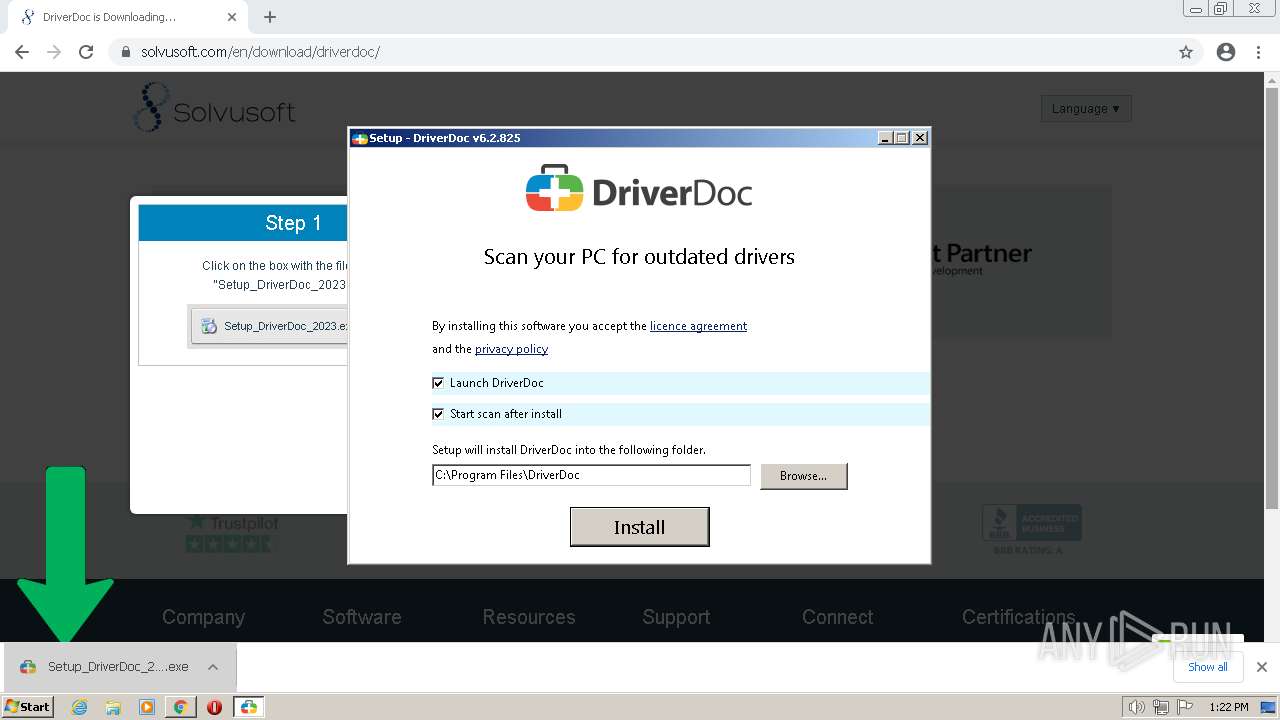Open the Language dropdown on Solvusoft page

tap(1086, 108)
